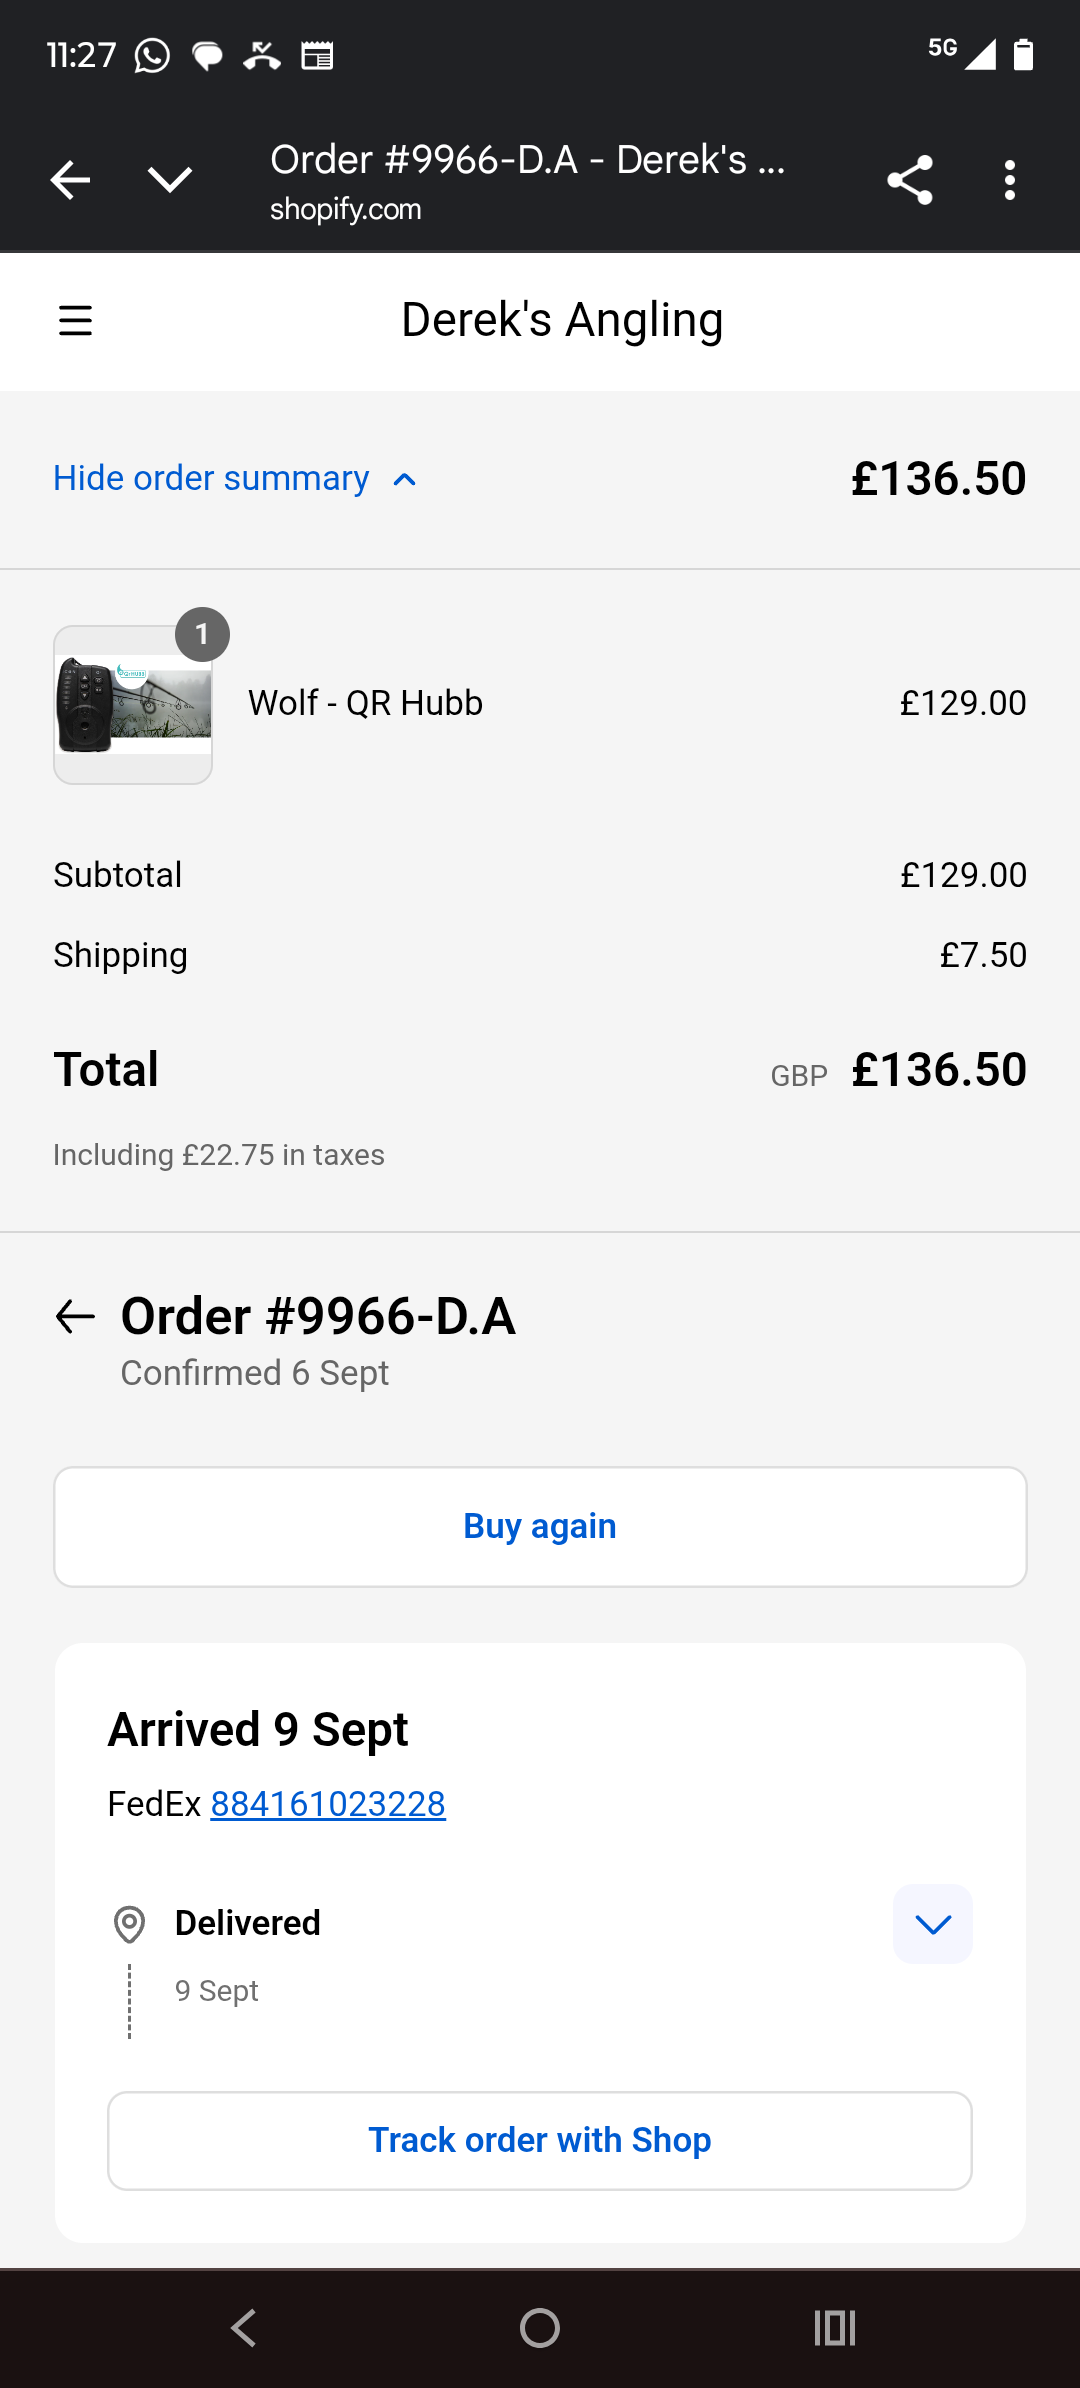The width and height of the screenshot is (1080, 2388).
Task: Open the hamburger menu
Action: click(76, 321)
